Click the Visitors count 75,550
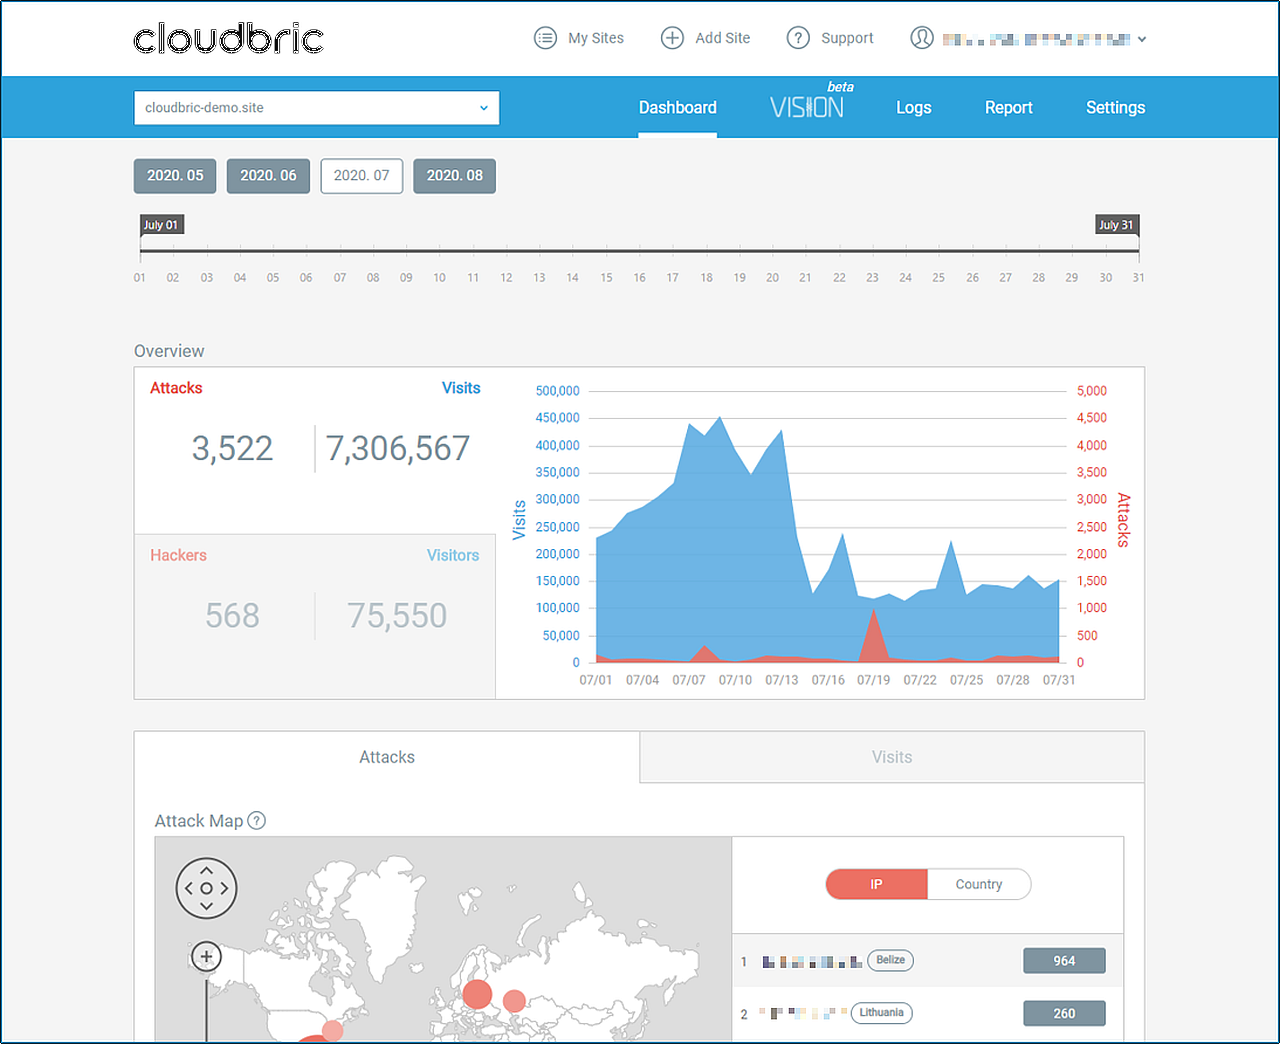The height and width of the screenshot is (1044, 1280). point(397,616)
